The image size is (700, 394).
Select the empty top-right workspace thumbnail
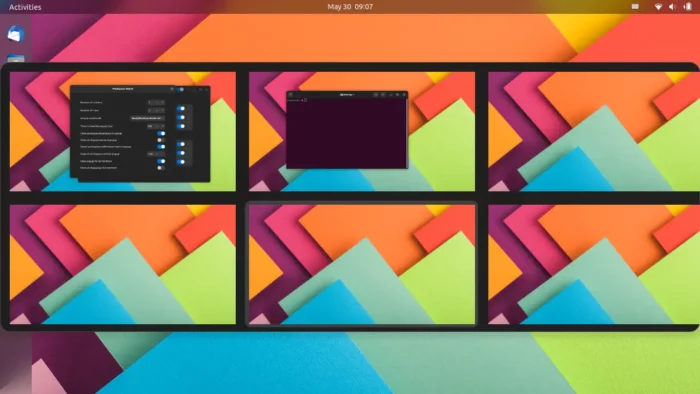click(594, 131)
